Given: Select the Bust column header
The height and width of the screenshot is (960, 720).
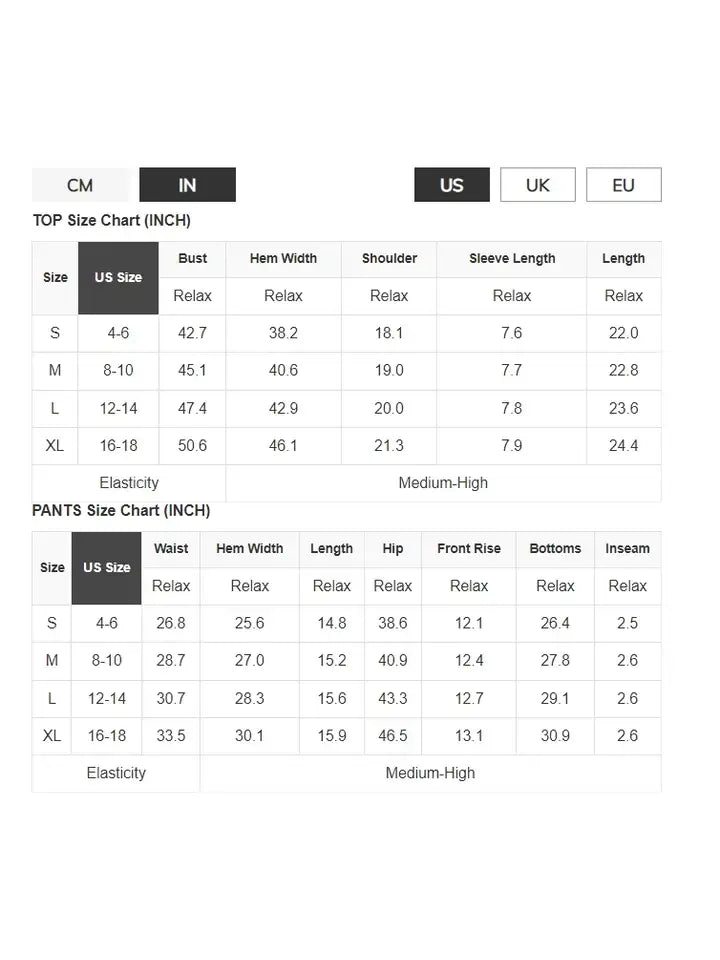Looking at the screenshot, I should click(192, 259).
